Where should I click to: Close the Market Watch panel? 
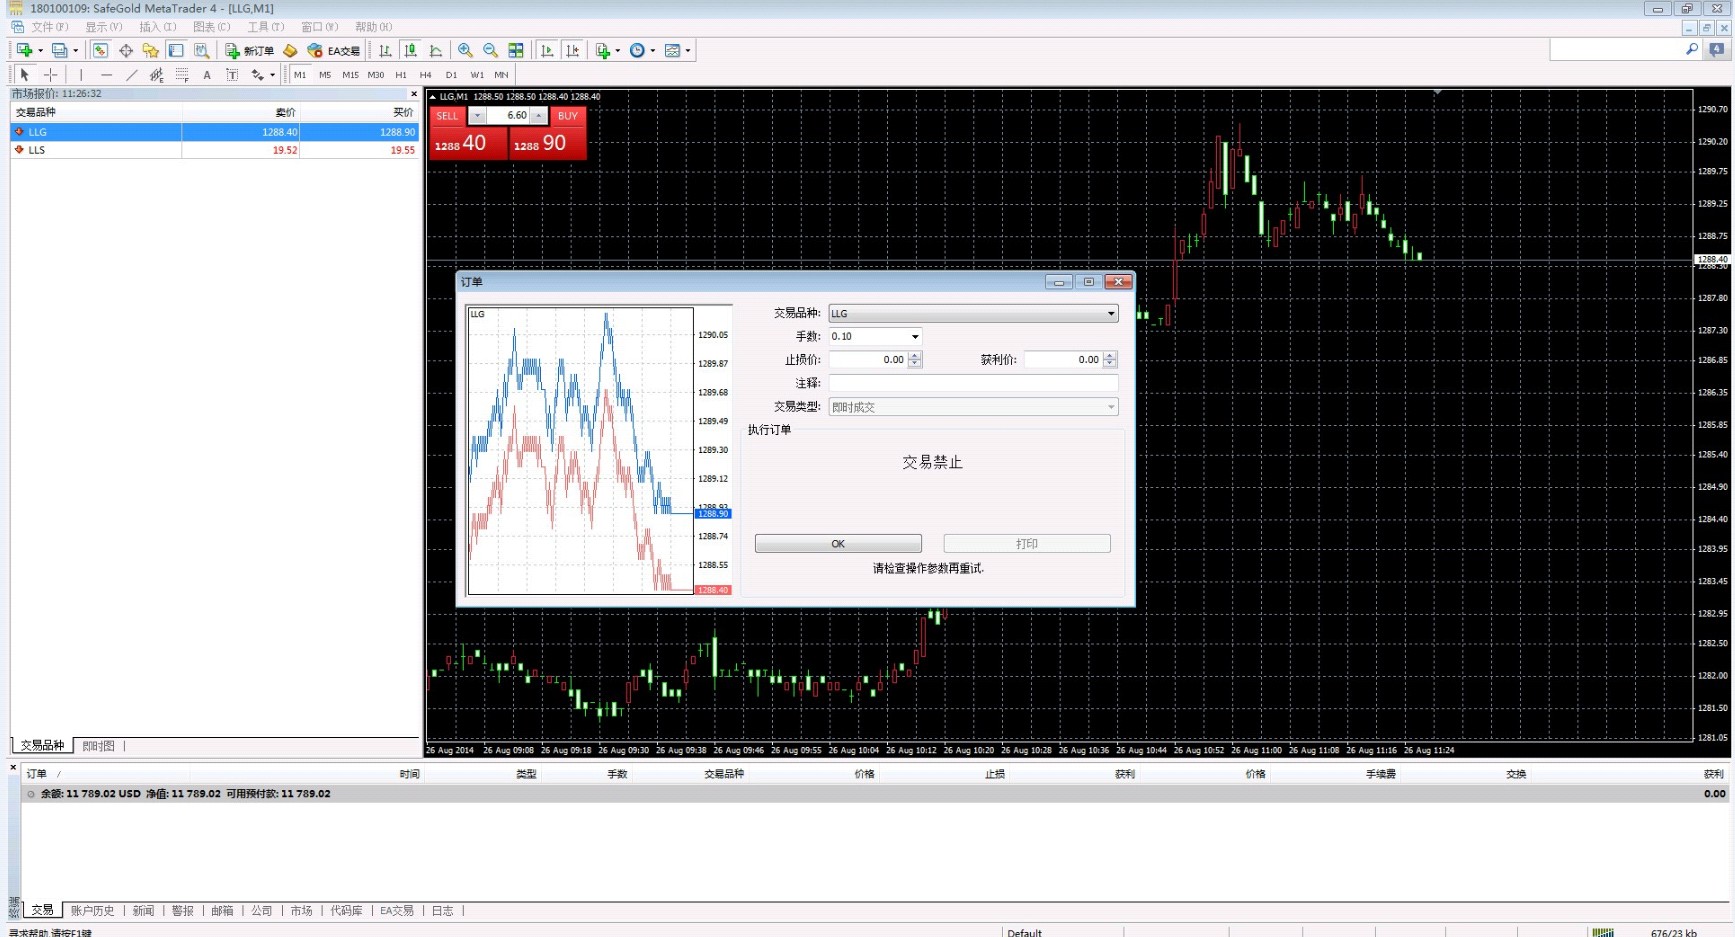click(414, 94)
